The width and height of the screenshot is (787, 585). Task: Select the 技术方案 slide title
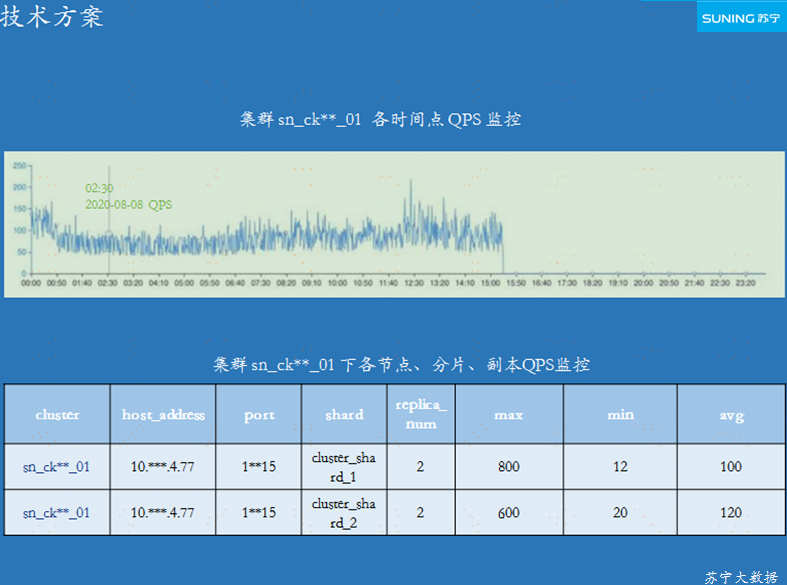pos(52,16)
